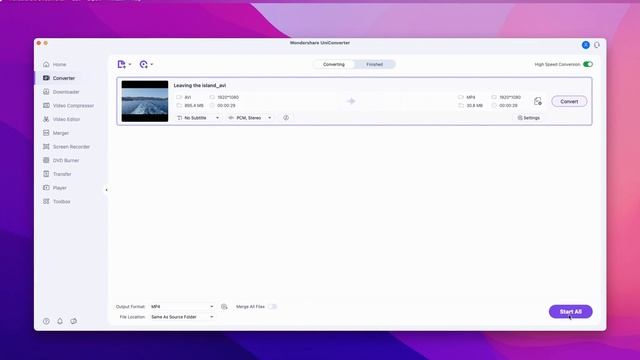Open notifications bell at sidebar bottom
Image resolution: width=640 pixels, height=360 pixels.
click(60, 321)
